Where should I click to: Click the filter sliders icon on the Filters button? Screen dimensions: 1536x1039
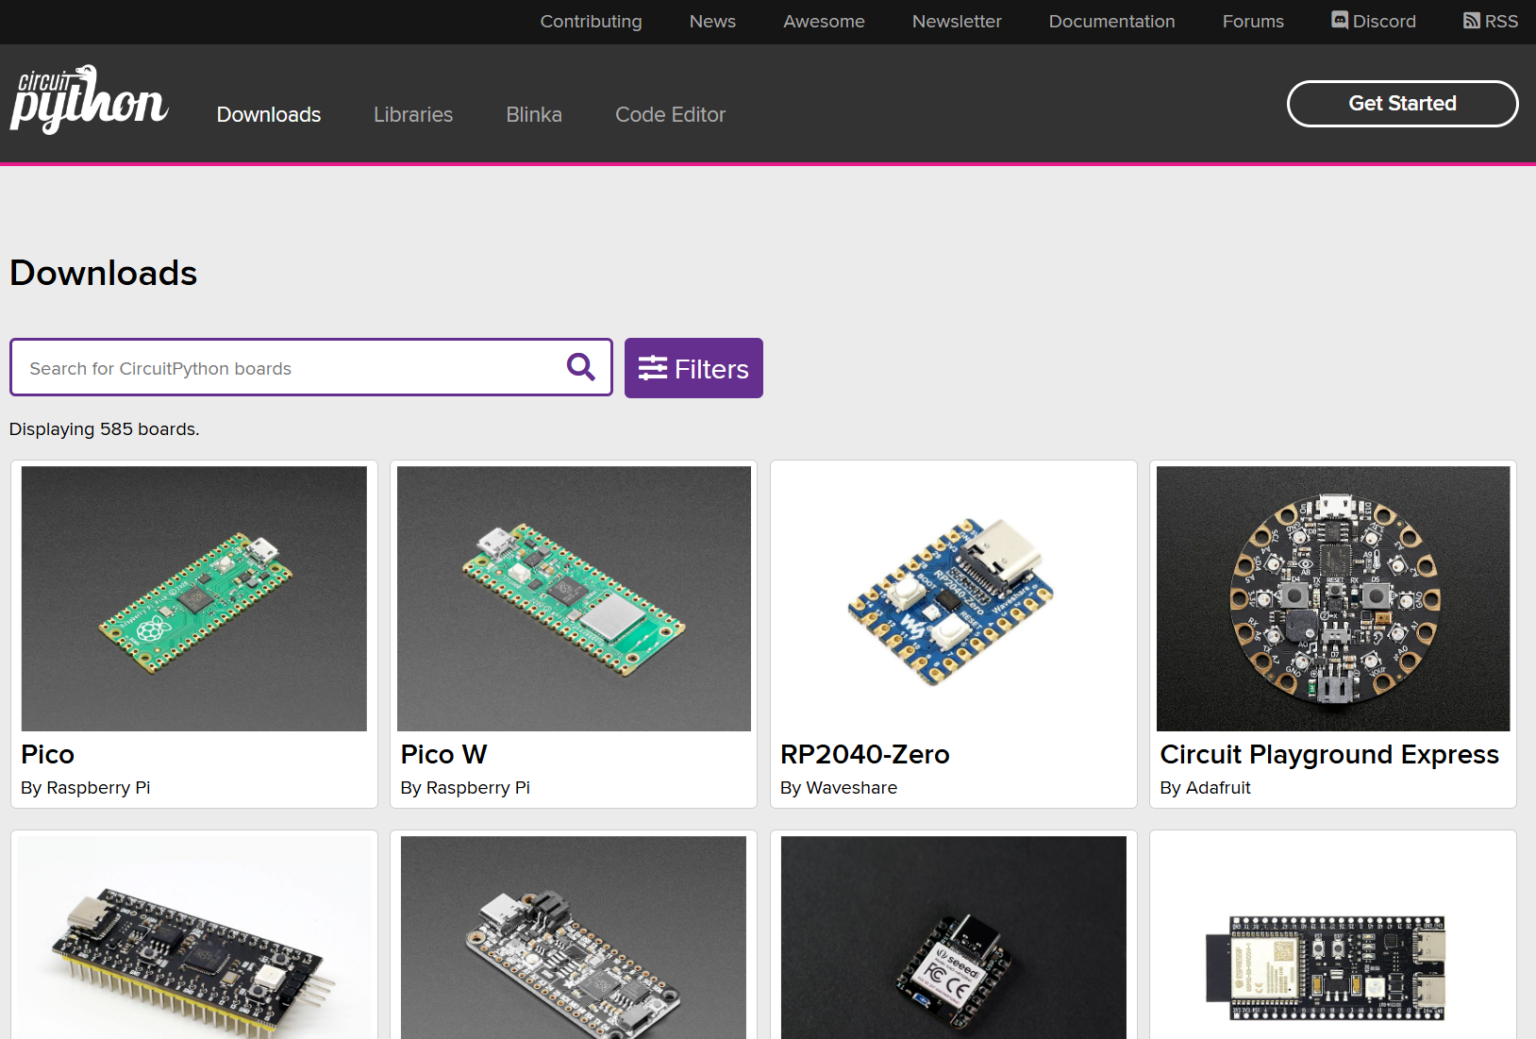tap(654, 368)
